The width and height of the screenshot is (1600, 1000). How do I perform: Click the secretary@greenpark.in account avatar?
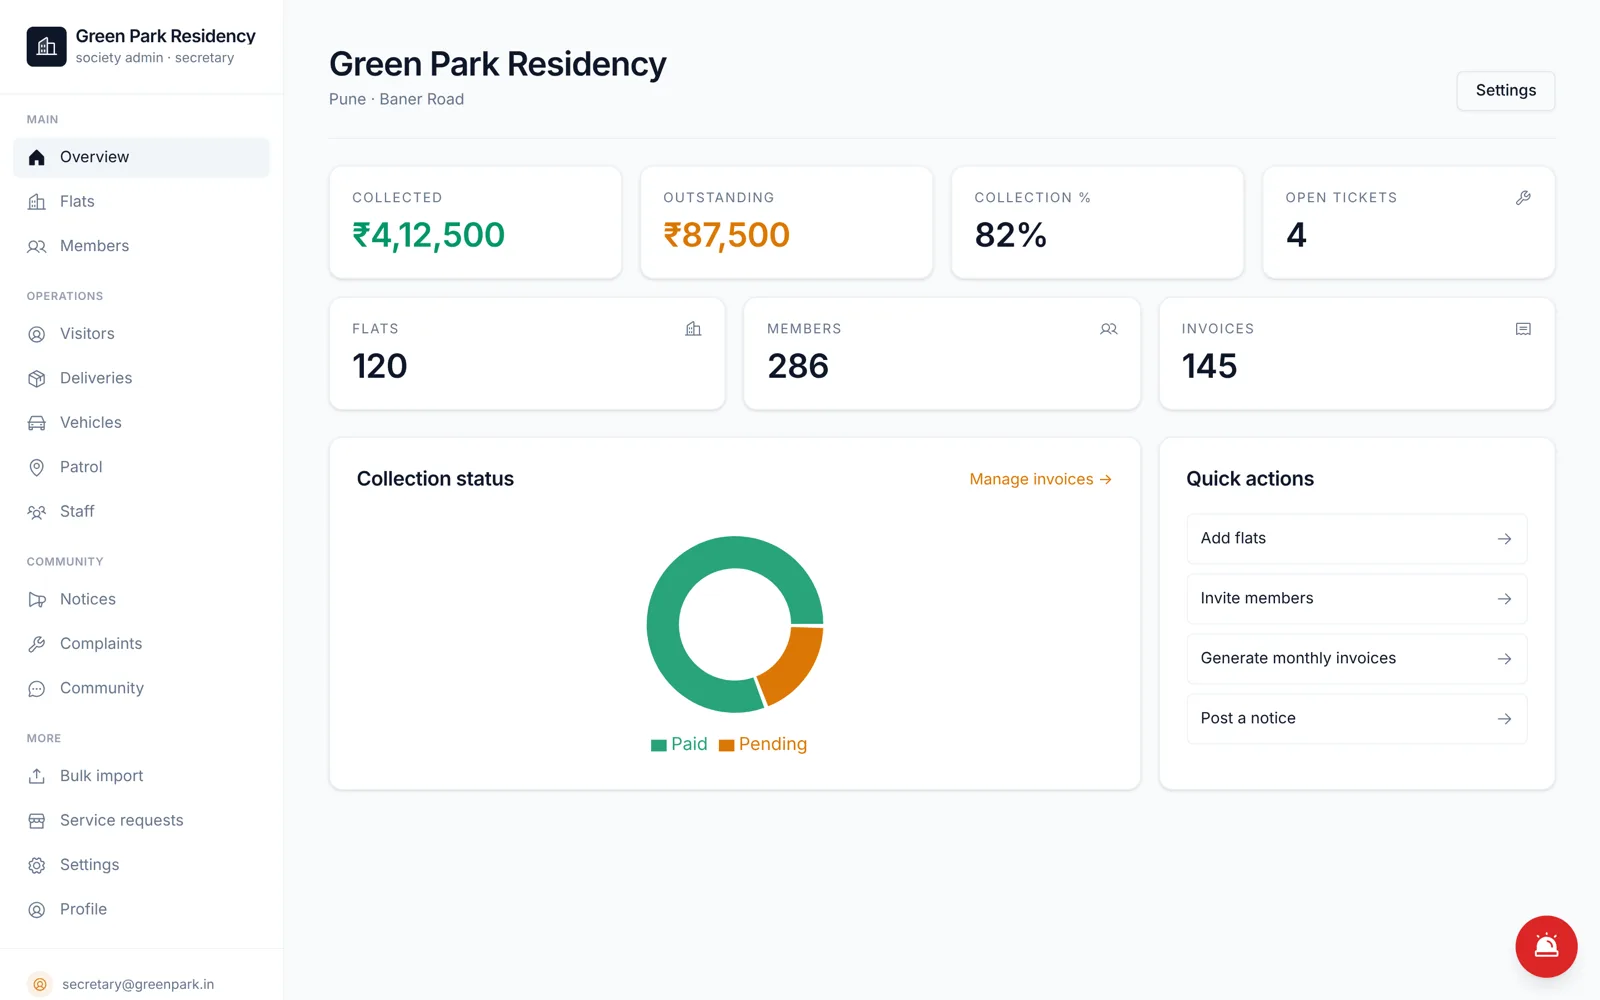40,984
